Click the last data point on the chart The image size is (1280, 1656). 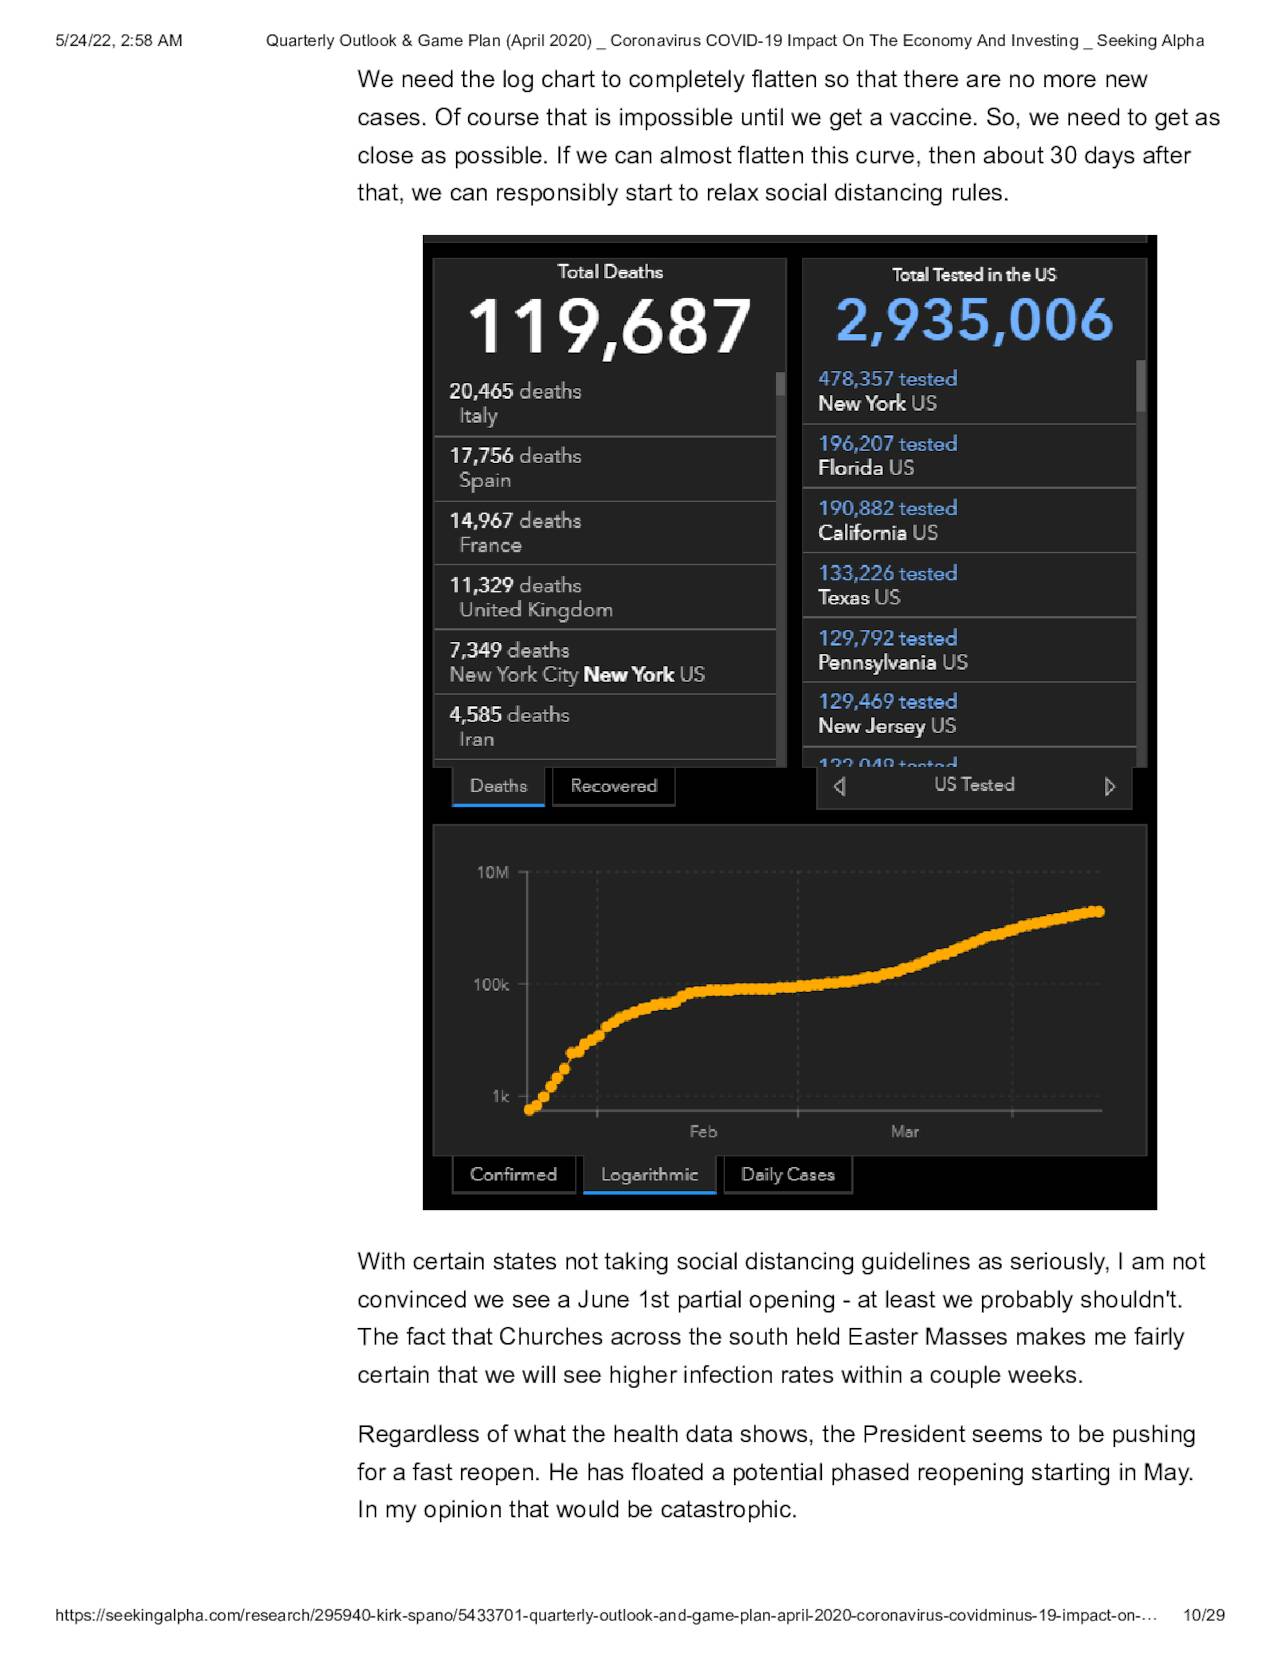1099,911
